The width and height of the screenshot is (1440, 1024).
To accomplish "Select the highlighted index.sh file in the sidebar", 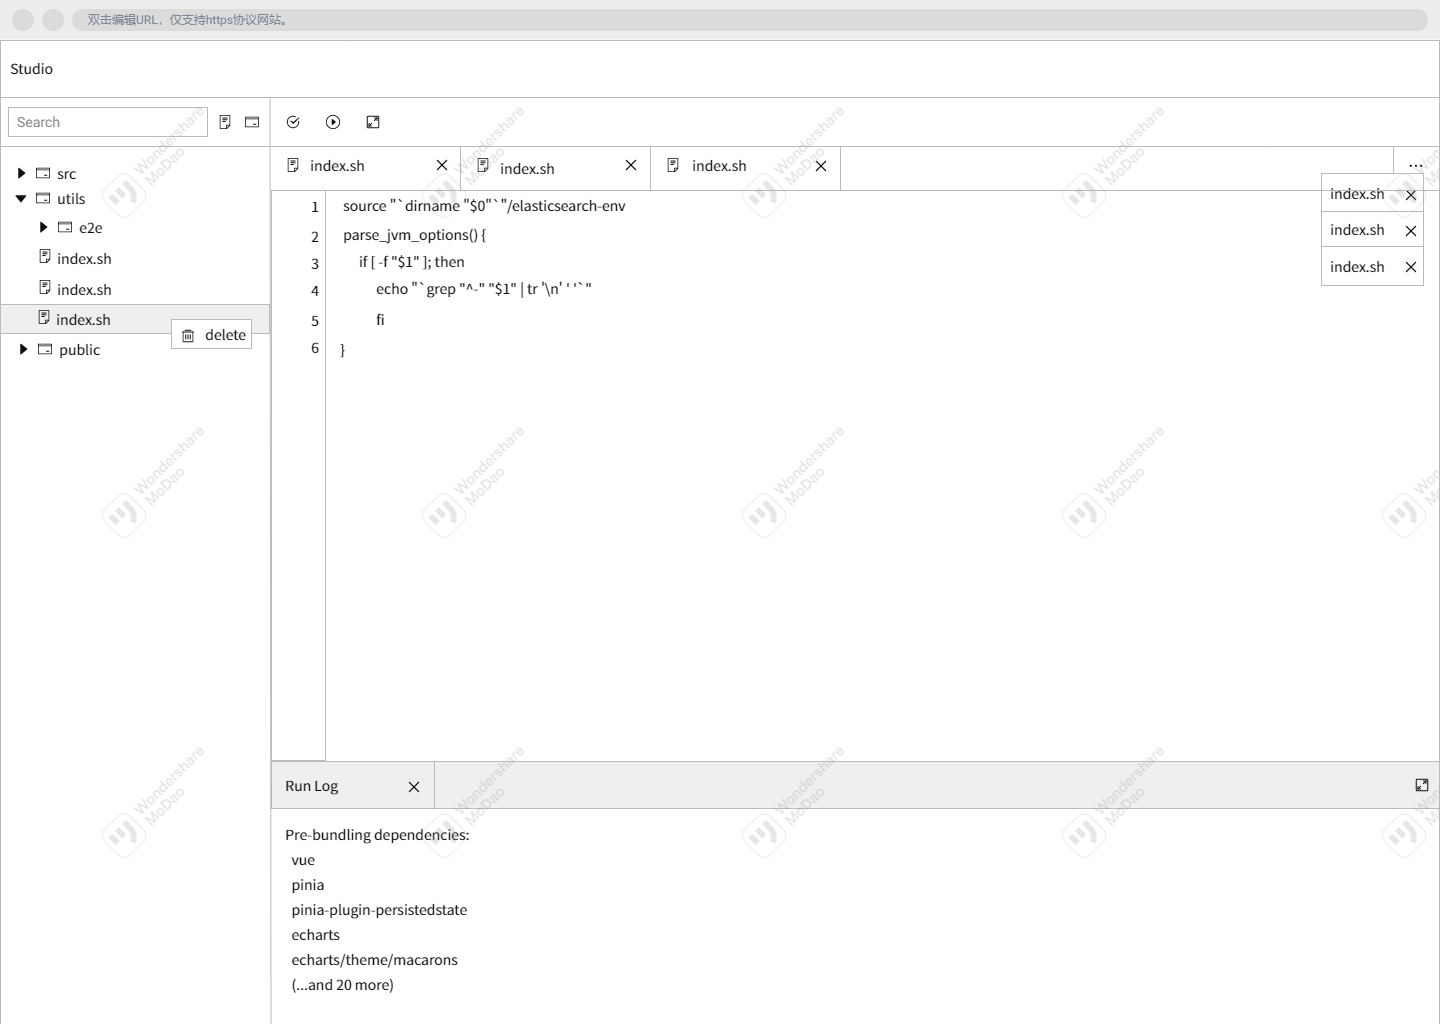I will coord(84,319).
